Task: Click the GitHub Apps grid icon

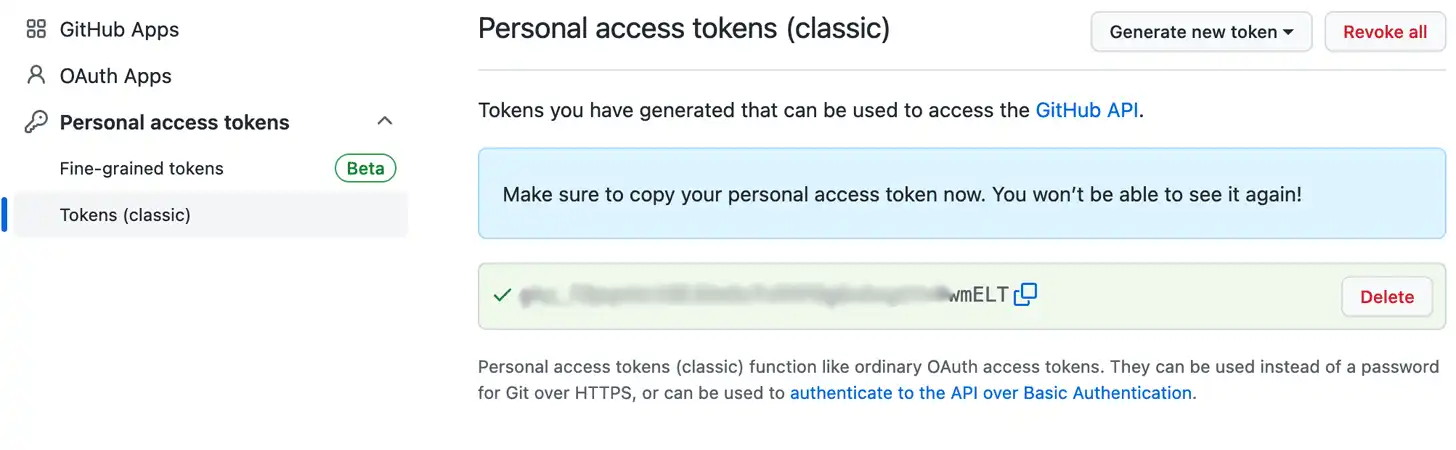Action: point(36,29)
